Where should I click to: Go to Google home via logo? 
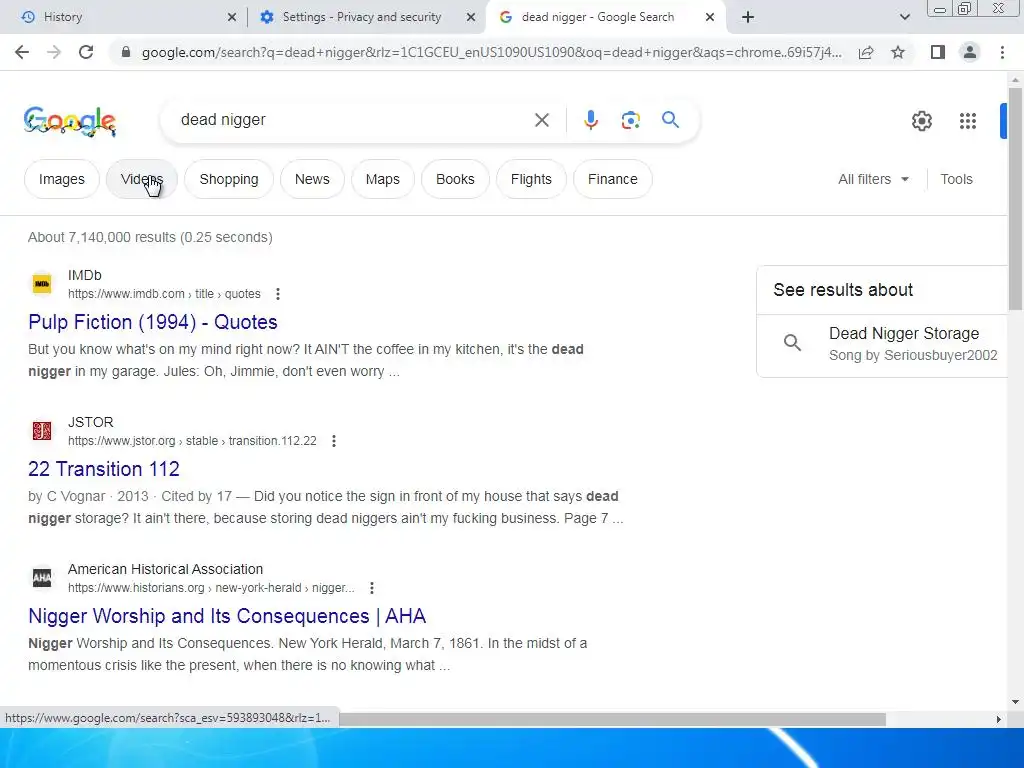[x=70, y=121]
